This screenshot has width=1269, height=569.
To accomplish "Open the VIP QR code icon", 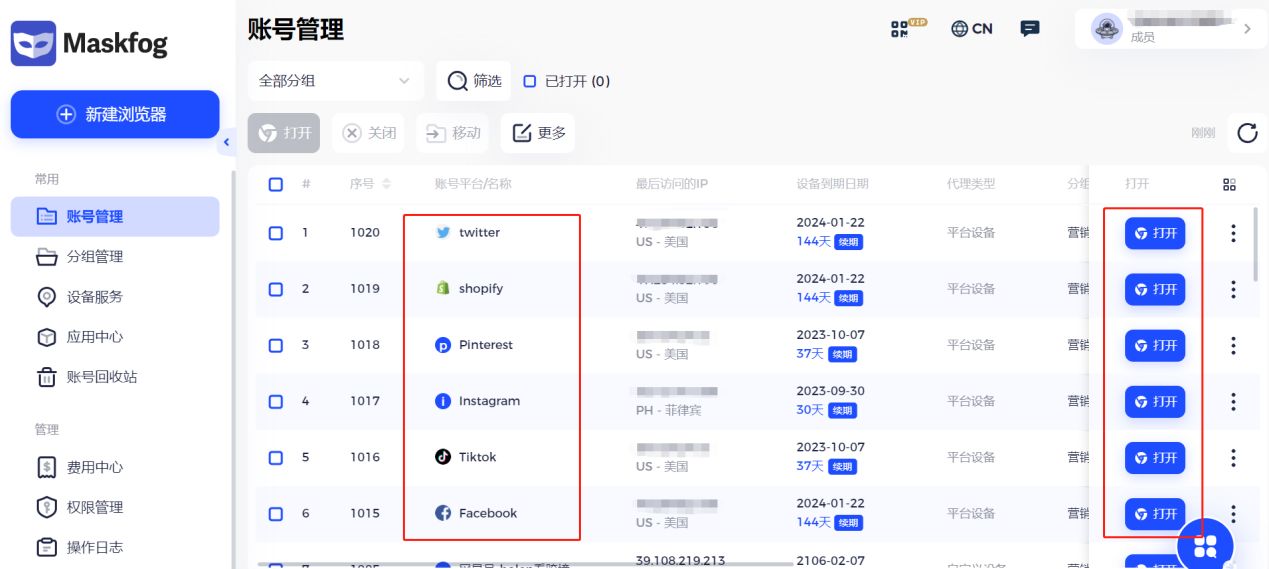I will tap(908, 28).
